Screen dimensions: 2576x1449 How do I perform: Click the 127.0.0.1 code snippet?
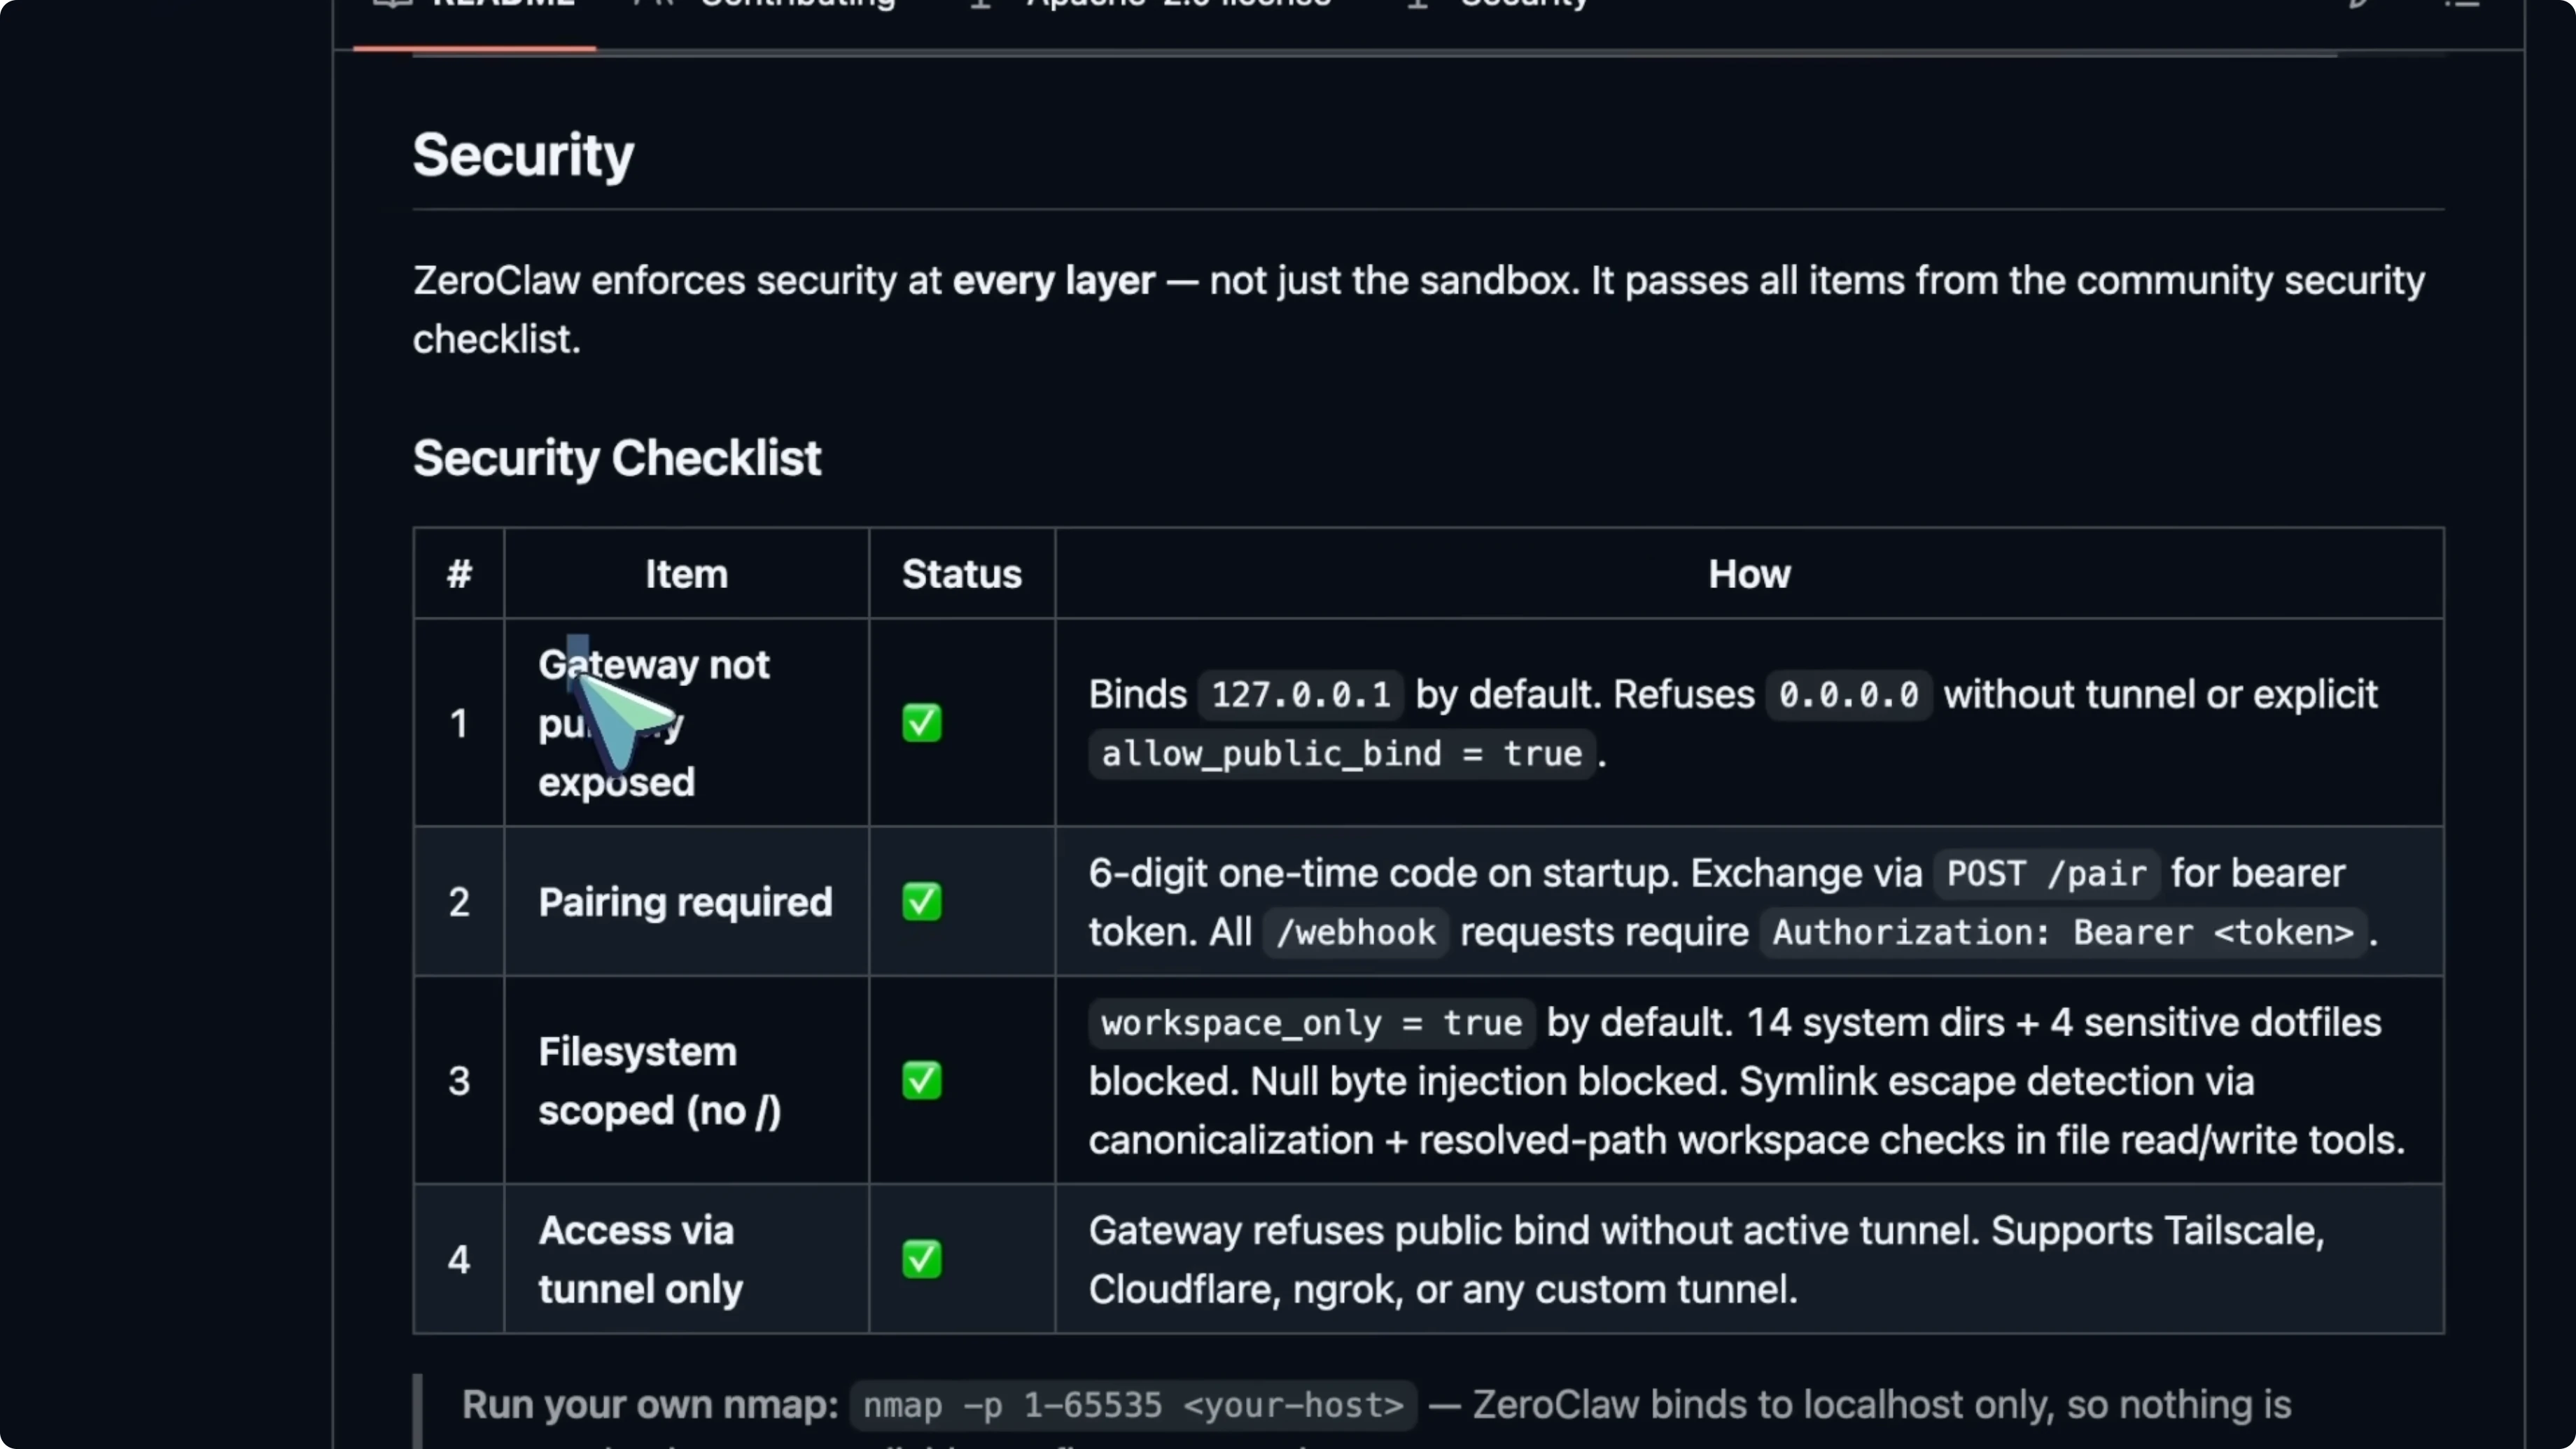[1300, 695]
